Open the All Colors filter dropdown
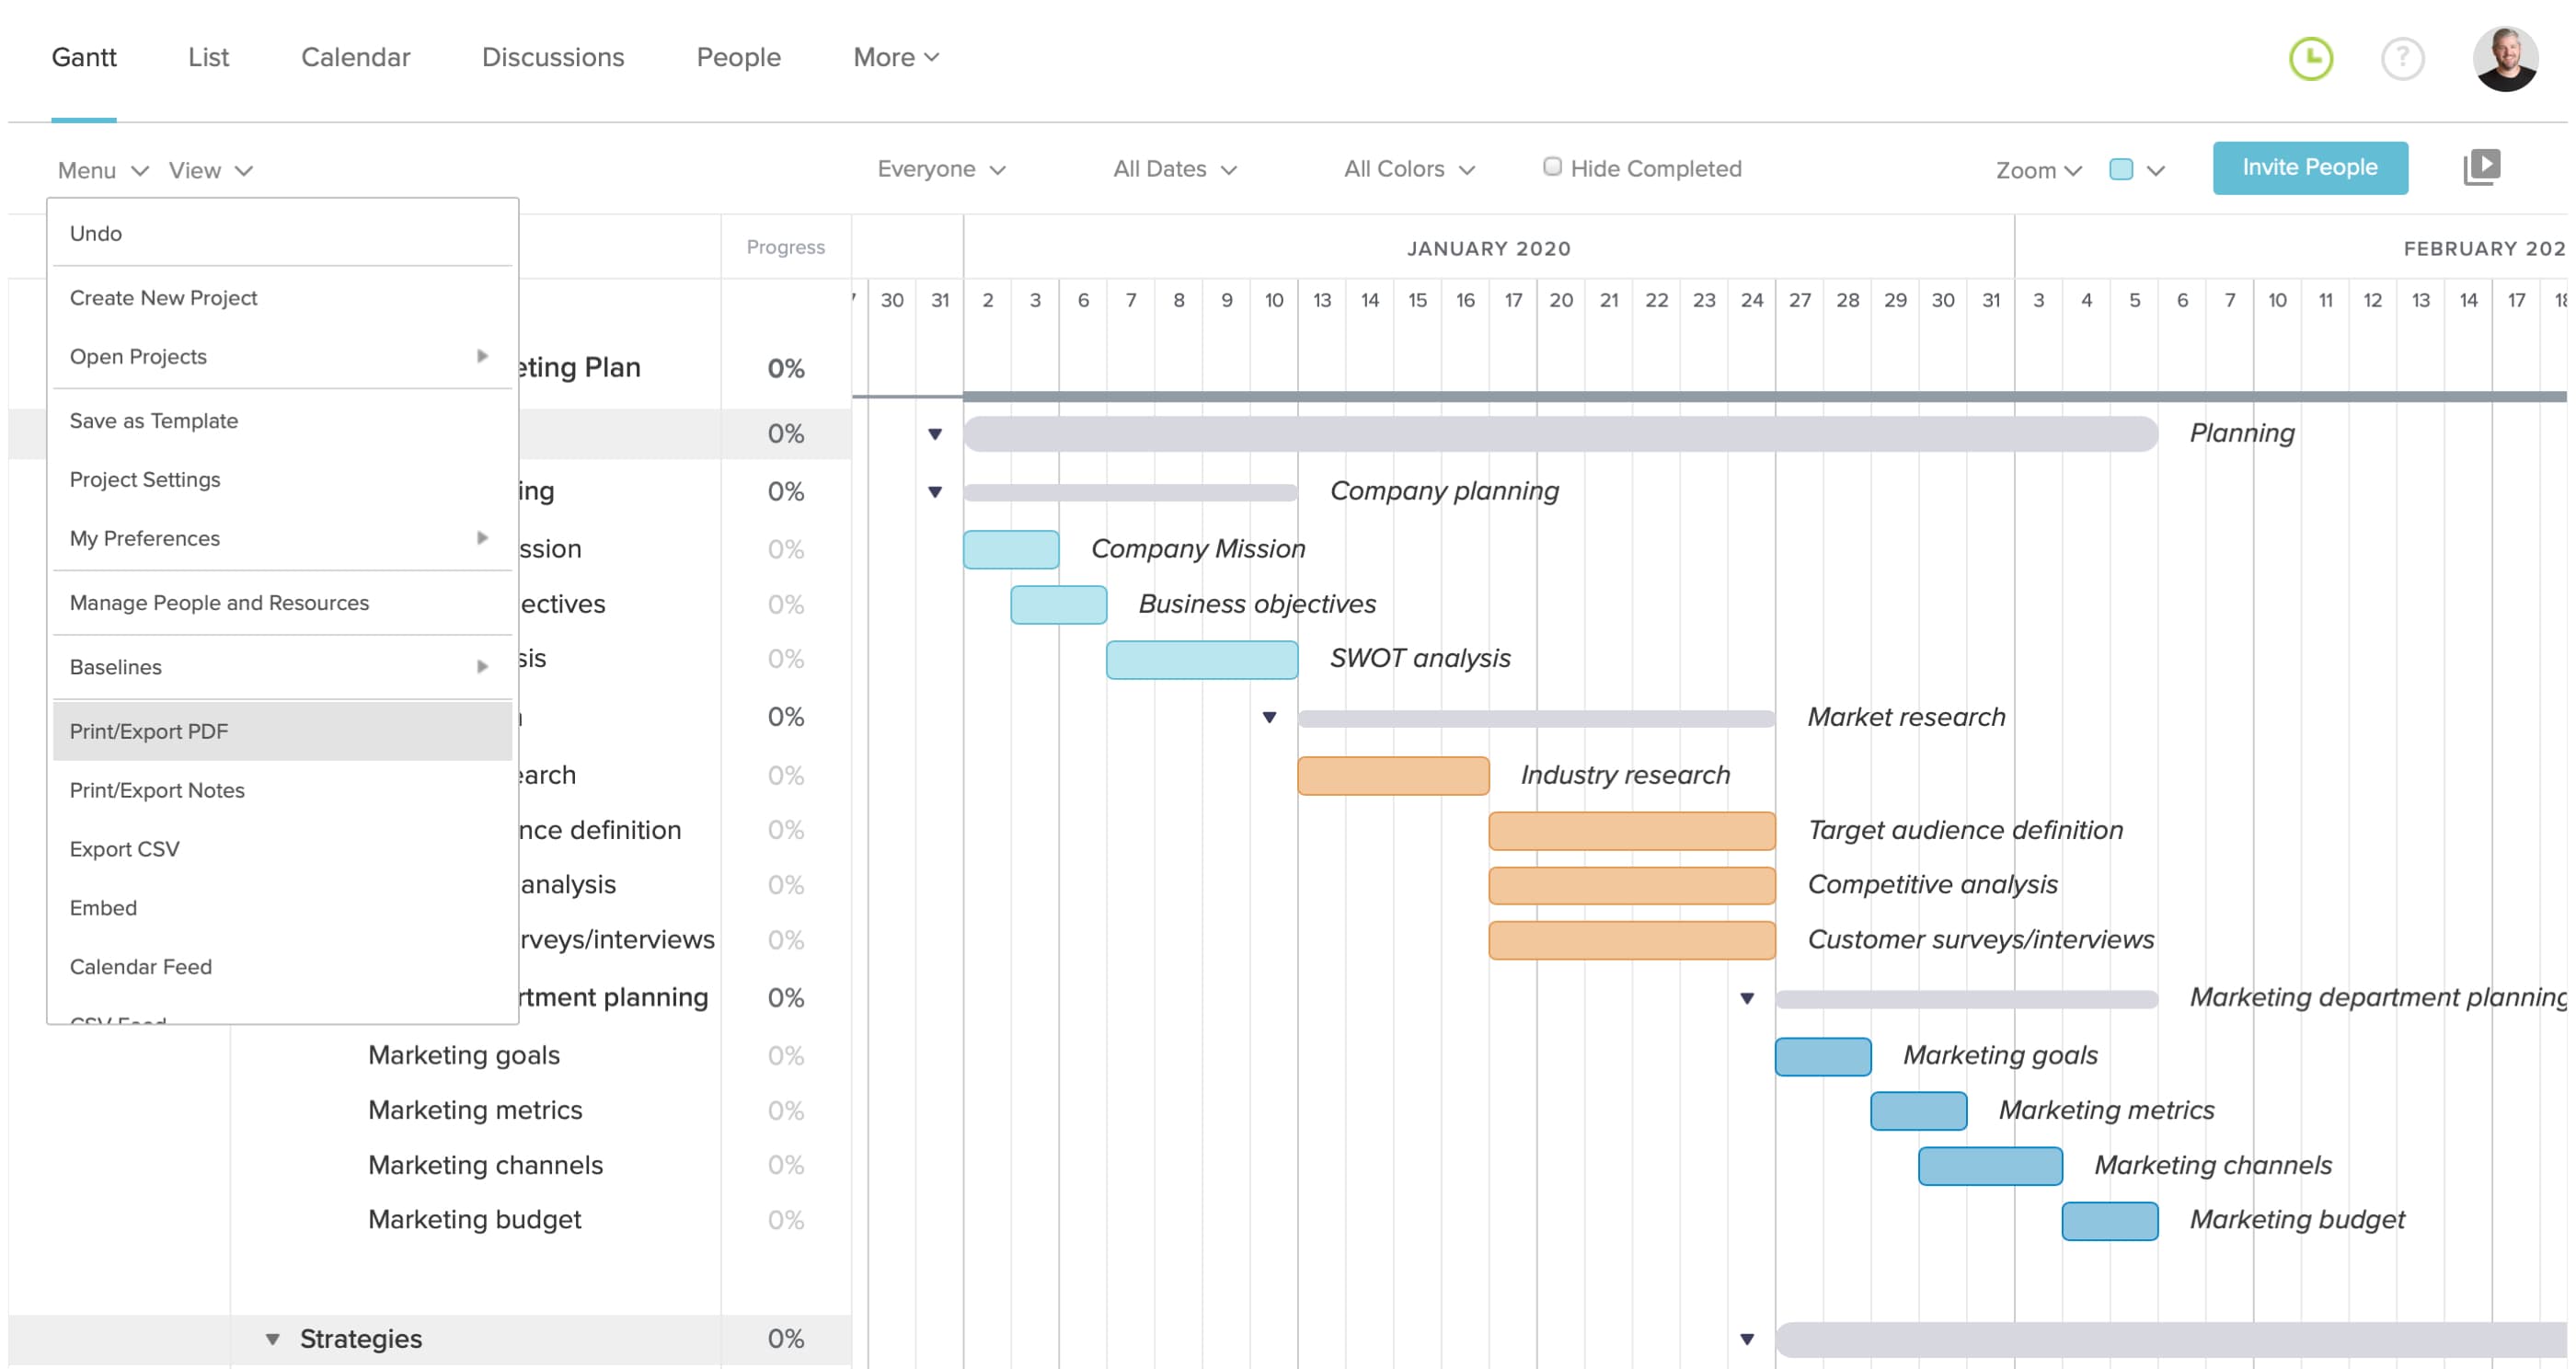The image size is (2576, 1369). (1404, 168)
